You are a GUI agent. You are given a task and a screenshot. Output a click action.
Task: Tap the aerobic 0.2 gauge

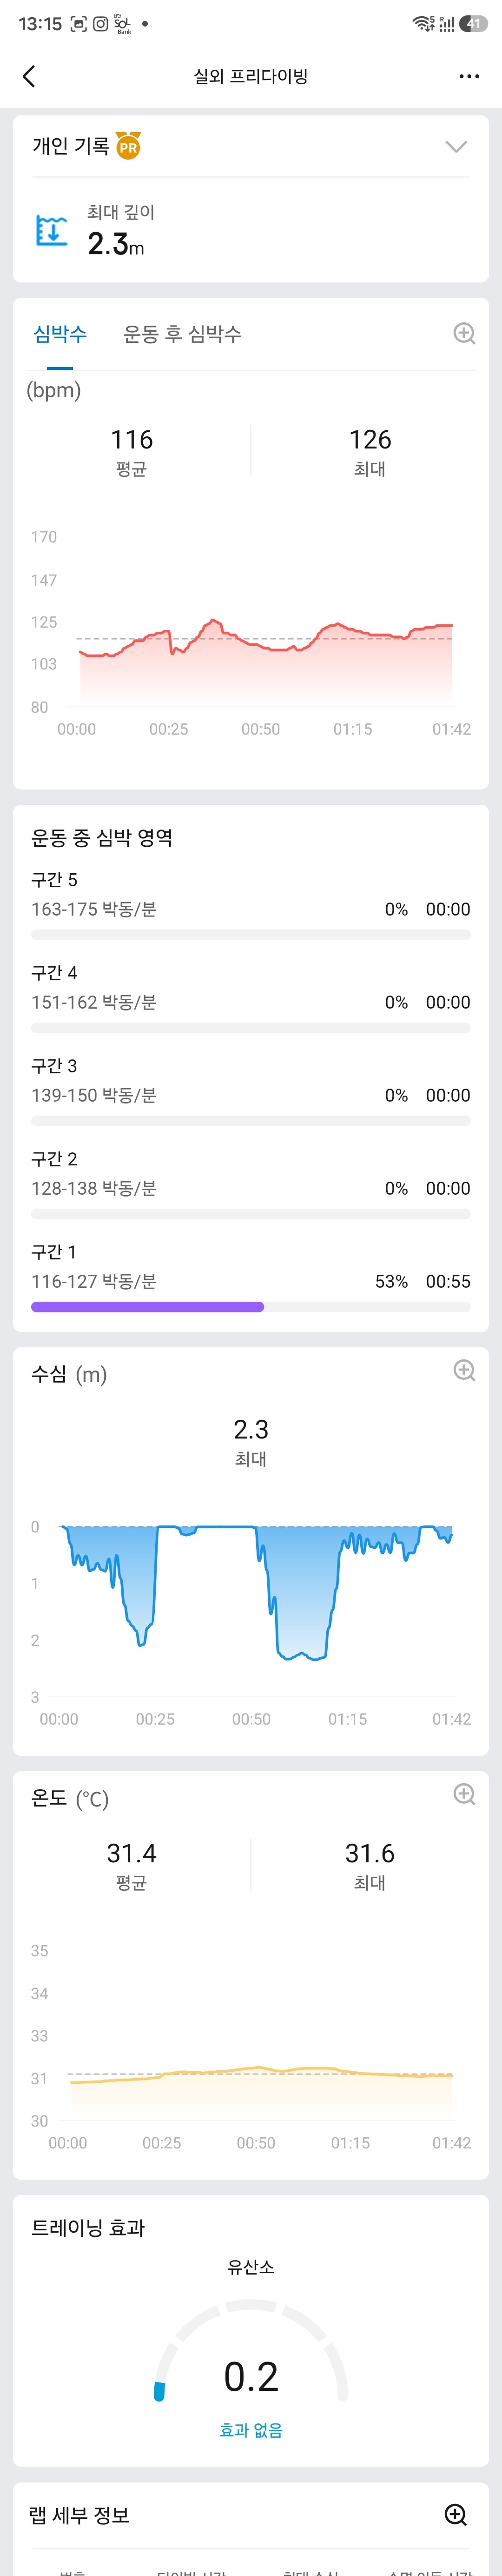click(x=251, y=2375)
